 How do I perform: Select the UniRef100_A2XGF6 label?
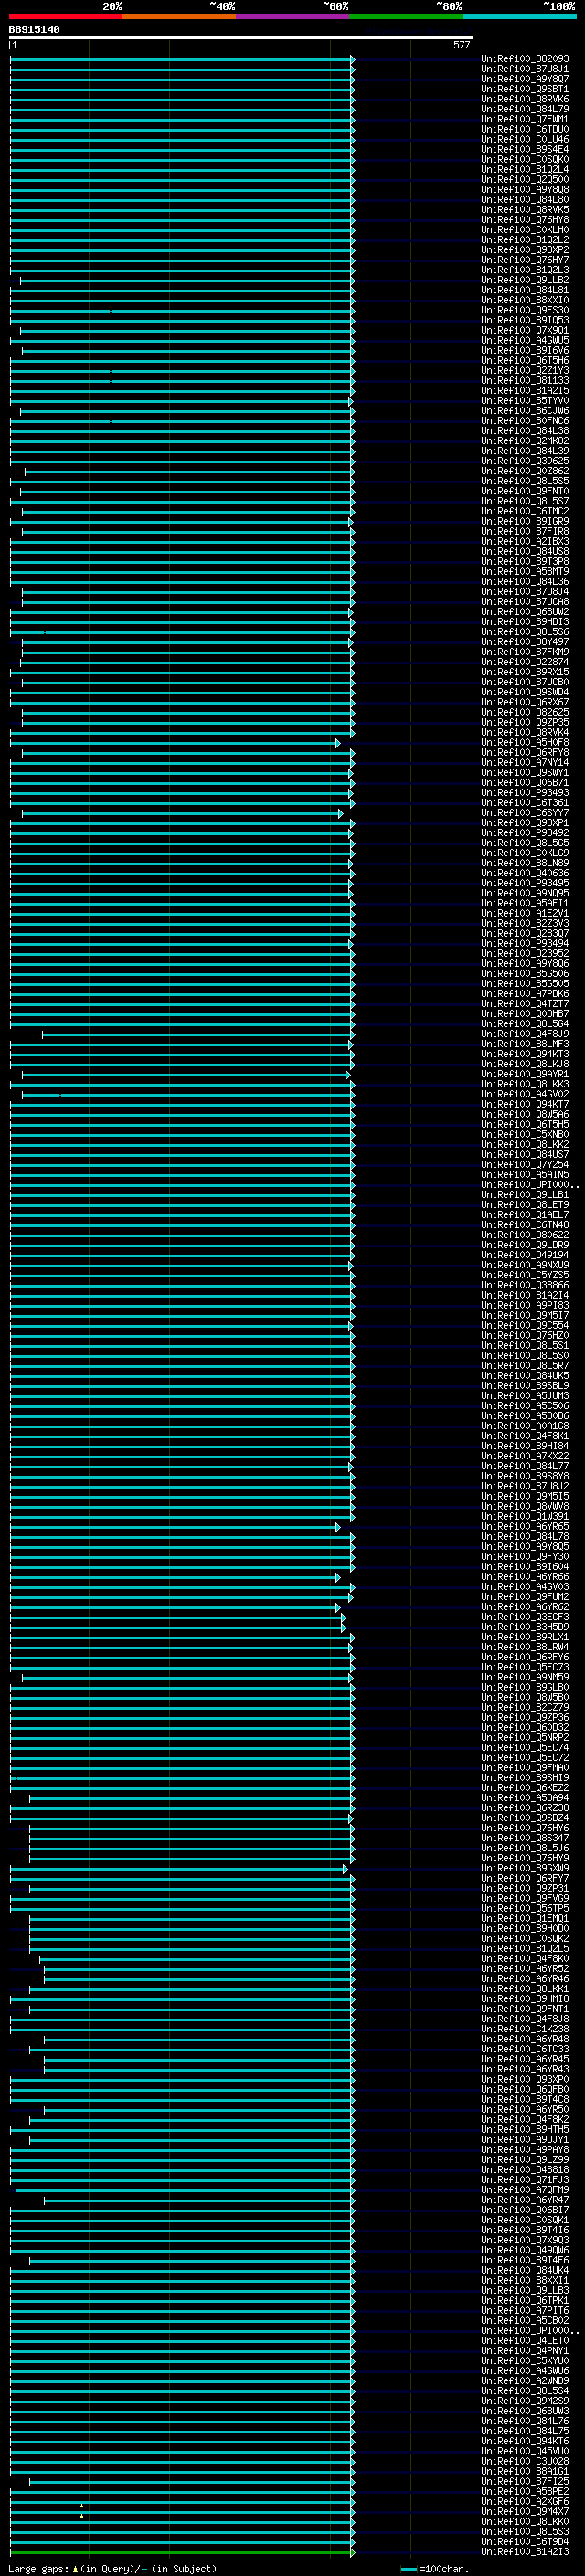pyautogui.click(x=524, y=2501)
